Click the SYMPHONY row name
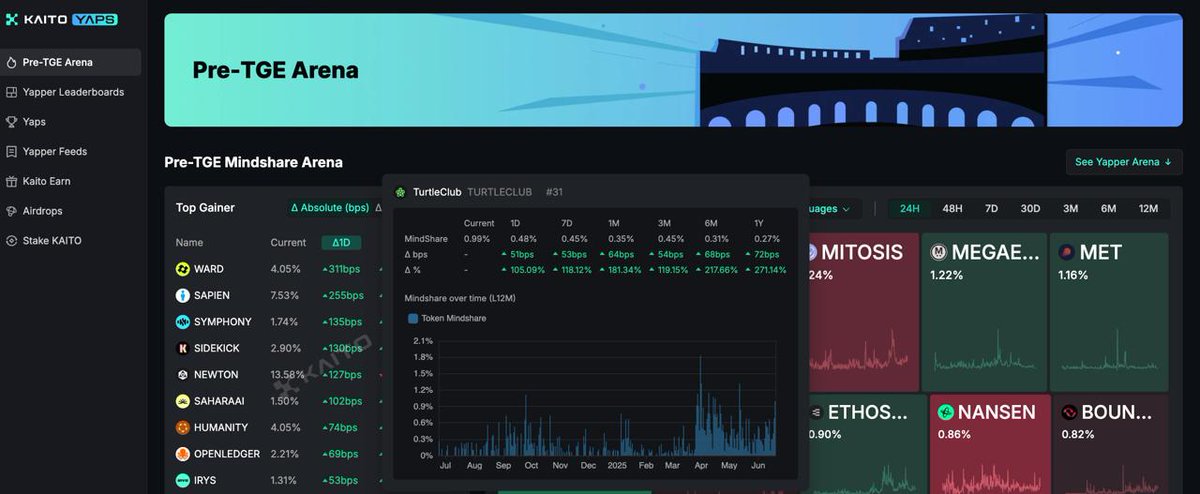This screenshot has width=1200, height=494. coord(222,322)
